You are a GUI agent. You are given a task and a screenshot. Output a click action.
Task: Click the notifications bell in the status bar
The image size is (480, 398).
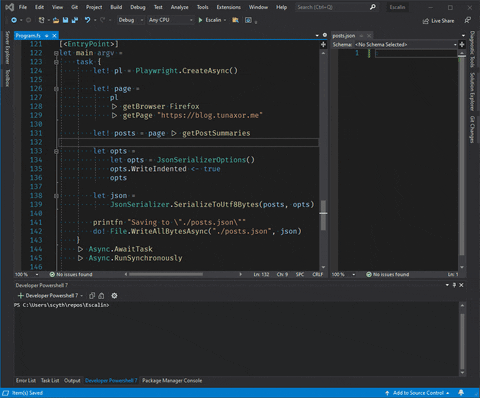(461, 393)
